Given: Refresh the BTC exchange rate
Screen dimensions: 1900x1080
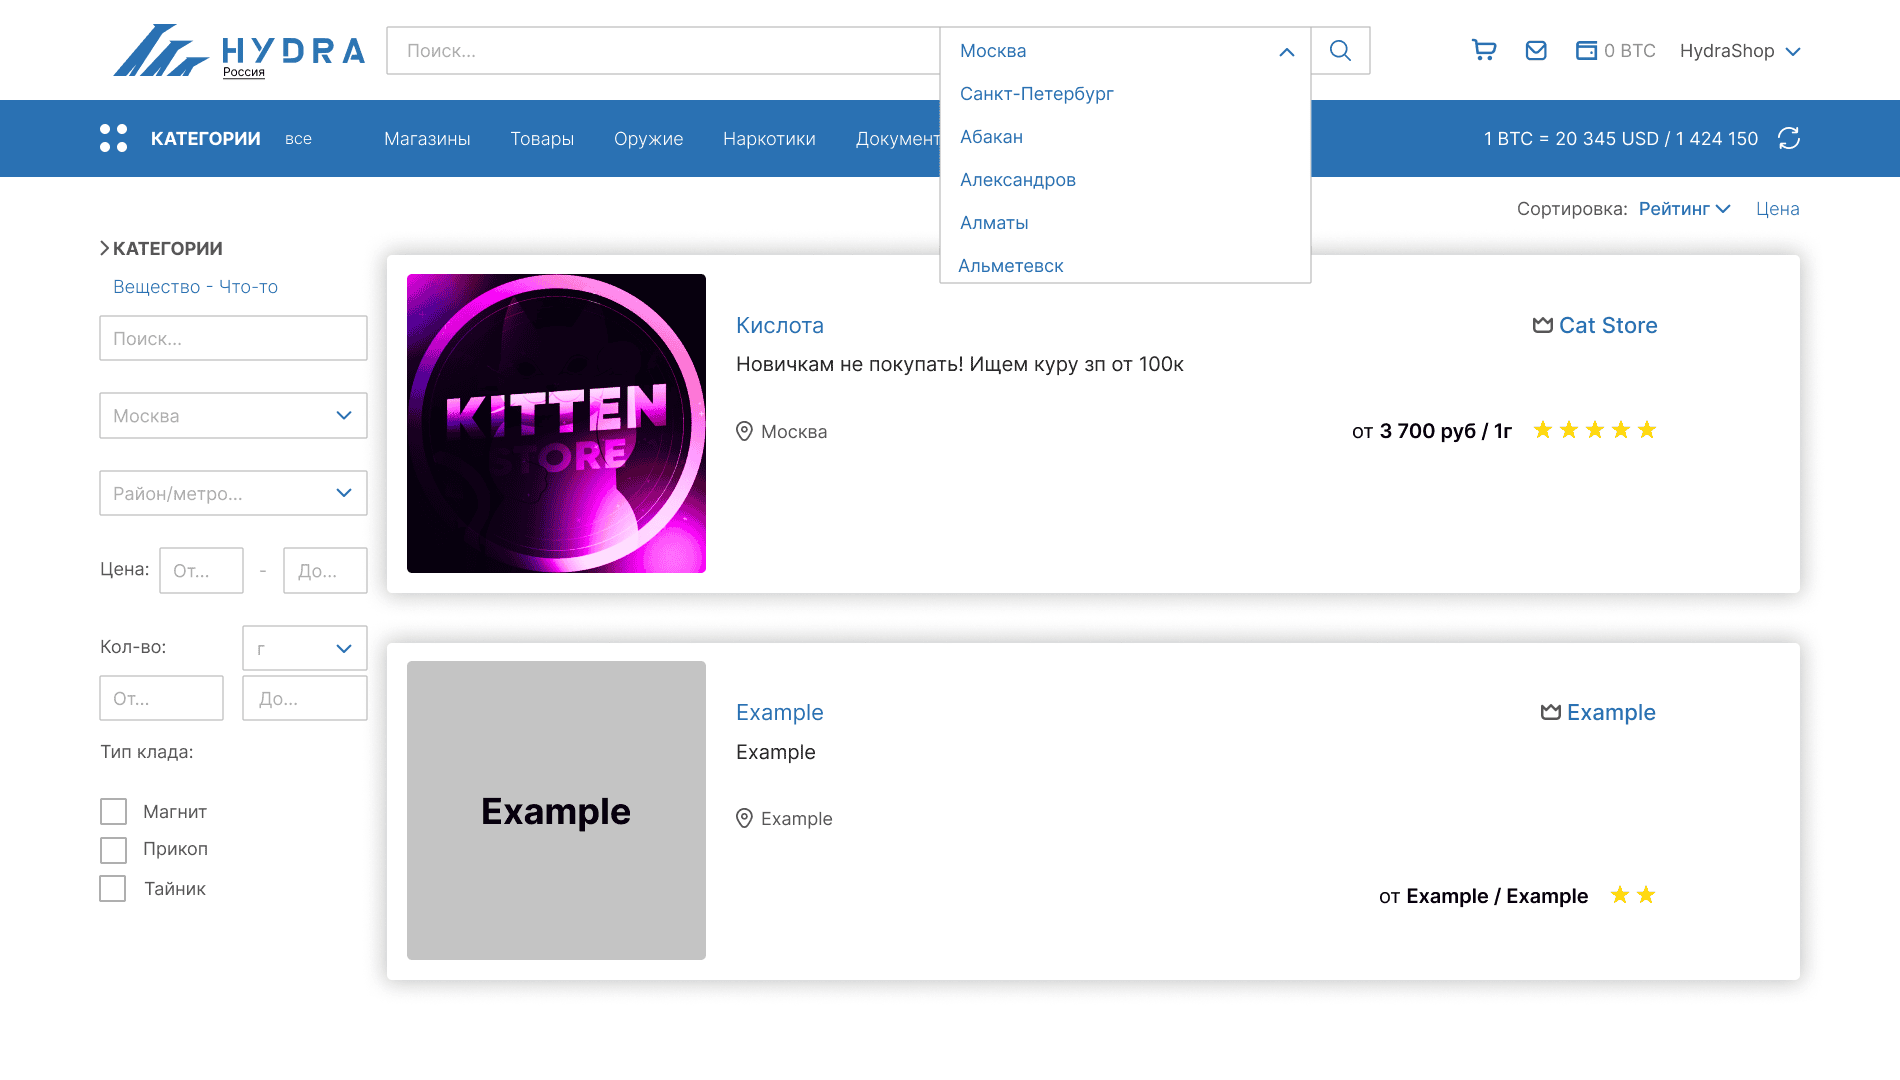Looking at the screenshot, I should pos(1789,138).
